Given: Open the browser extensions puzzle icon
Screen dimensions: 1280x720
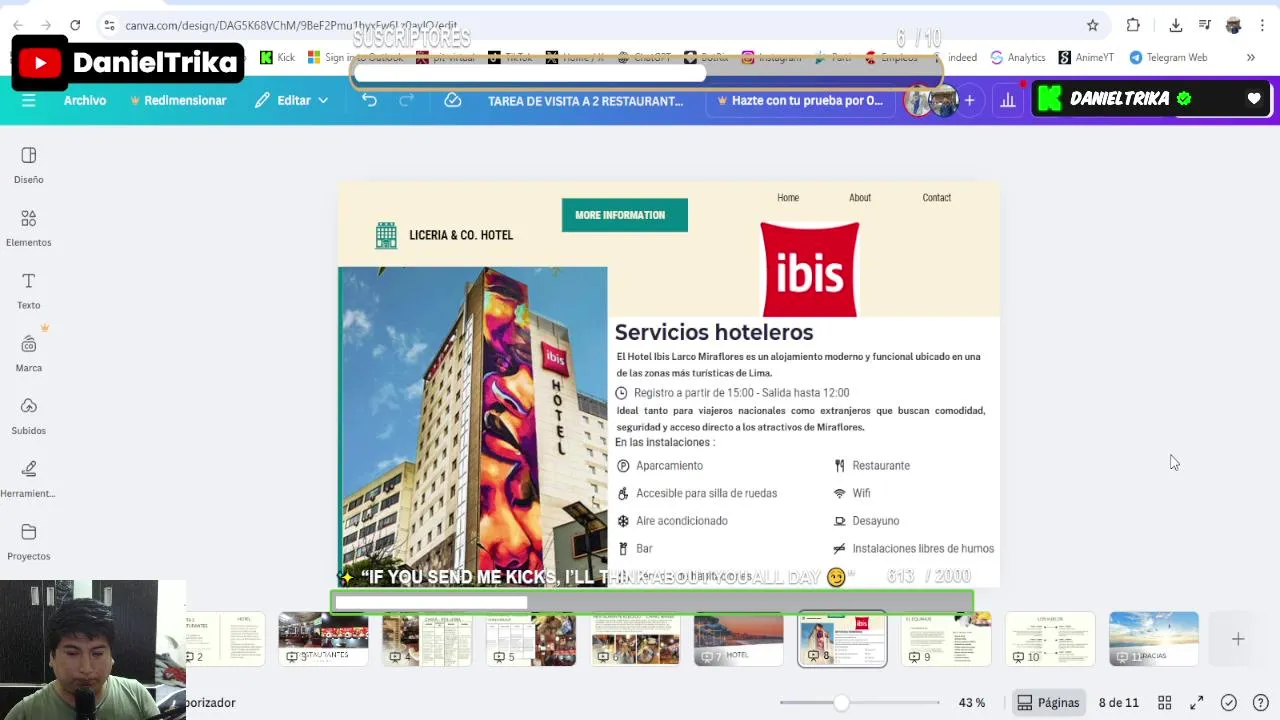Looking at the screenshot, I should (x=1133, y=25).
